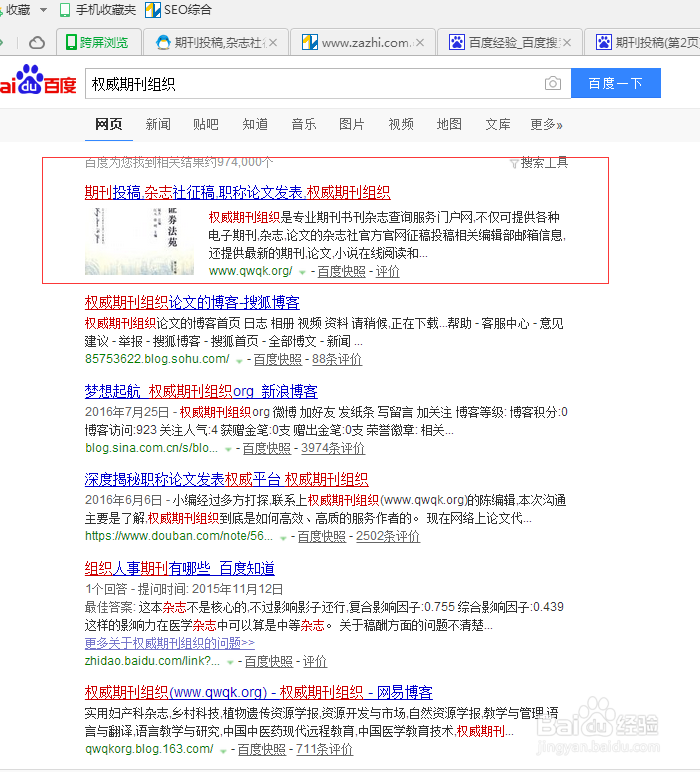Open 百度快照 for sina blog result
The width and height of the screenshot is (700, 772).
267,448
